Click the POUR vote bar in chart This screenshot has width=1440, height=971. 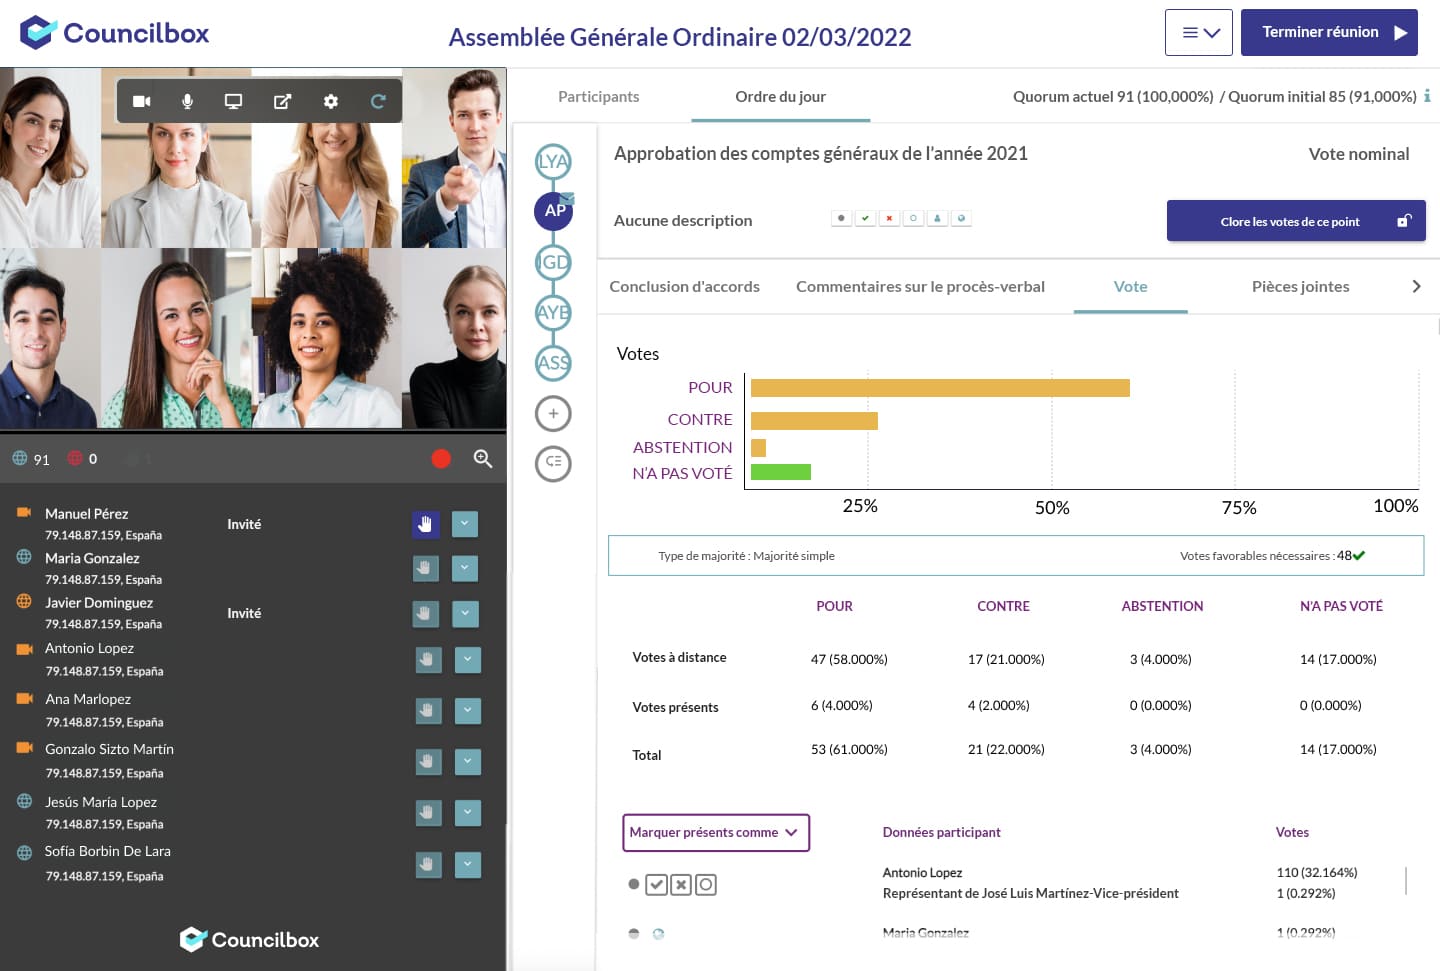[x=940, y=388]
